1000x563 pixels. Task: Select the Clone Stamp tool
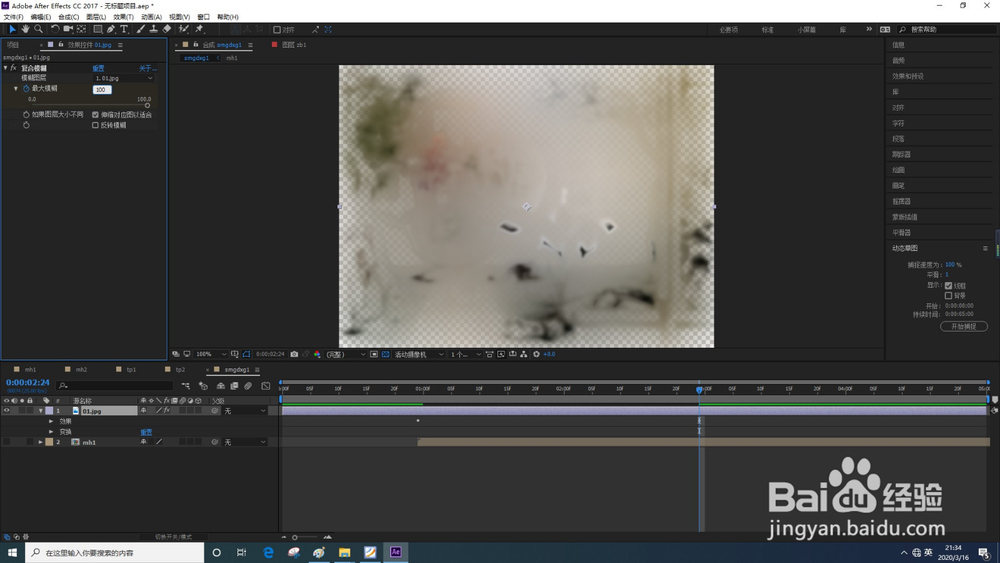(153, 29)
